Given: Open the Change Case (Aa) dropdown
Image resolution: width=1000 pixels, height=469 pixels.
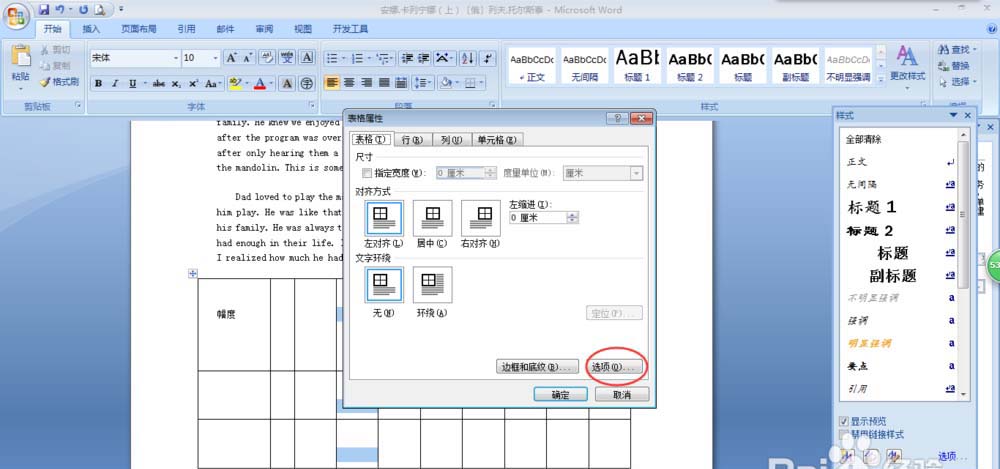Looking at the screenshot, I should pos(214,84).
